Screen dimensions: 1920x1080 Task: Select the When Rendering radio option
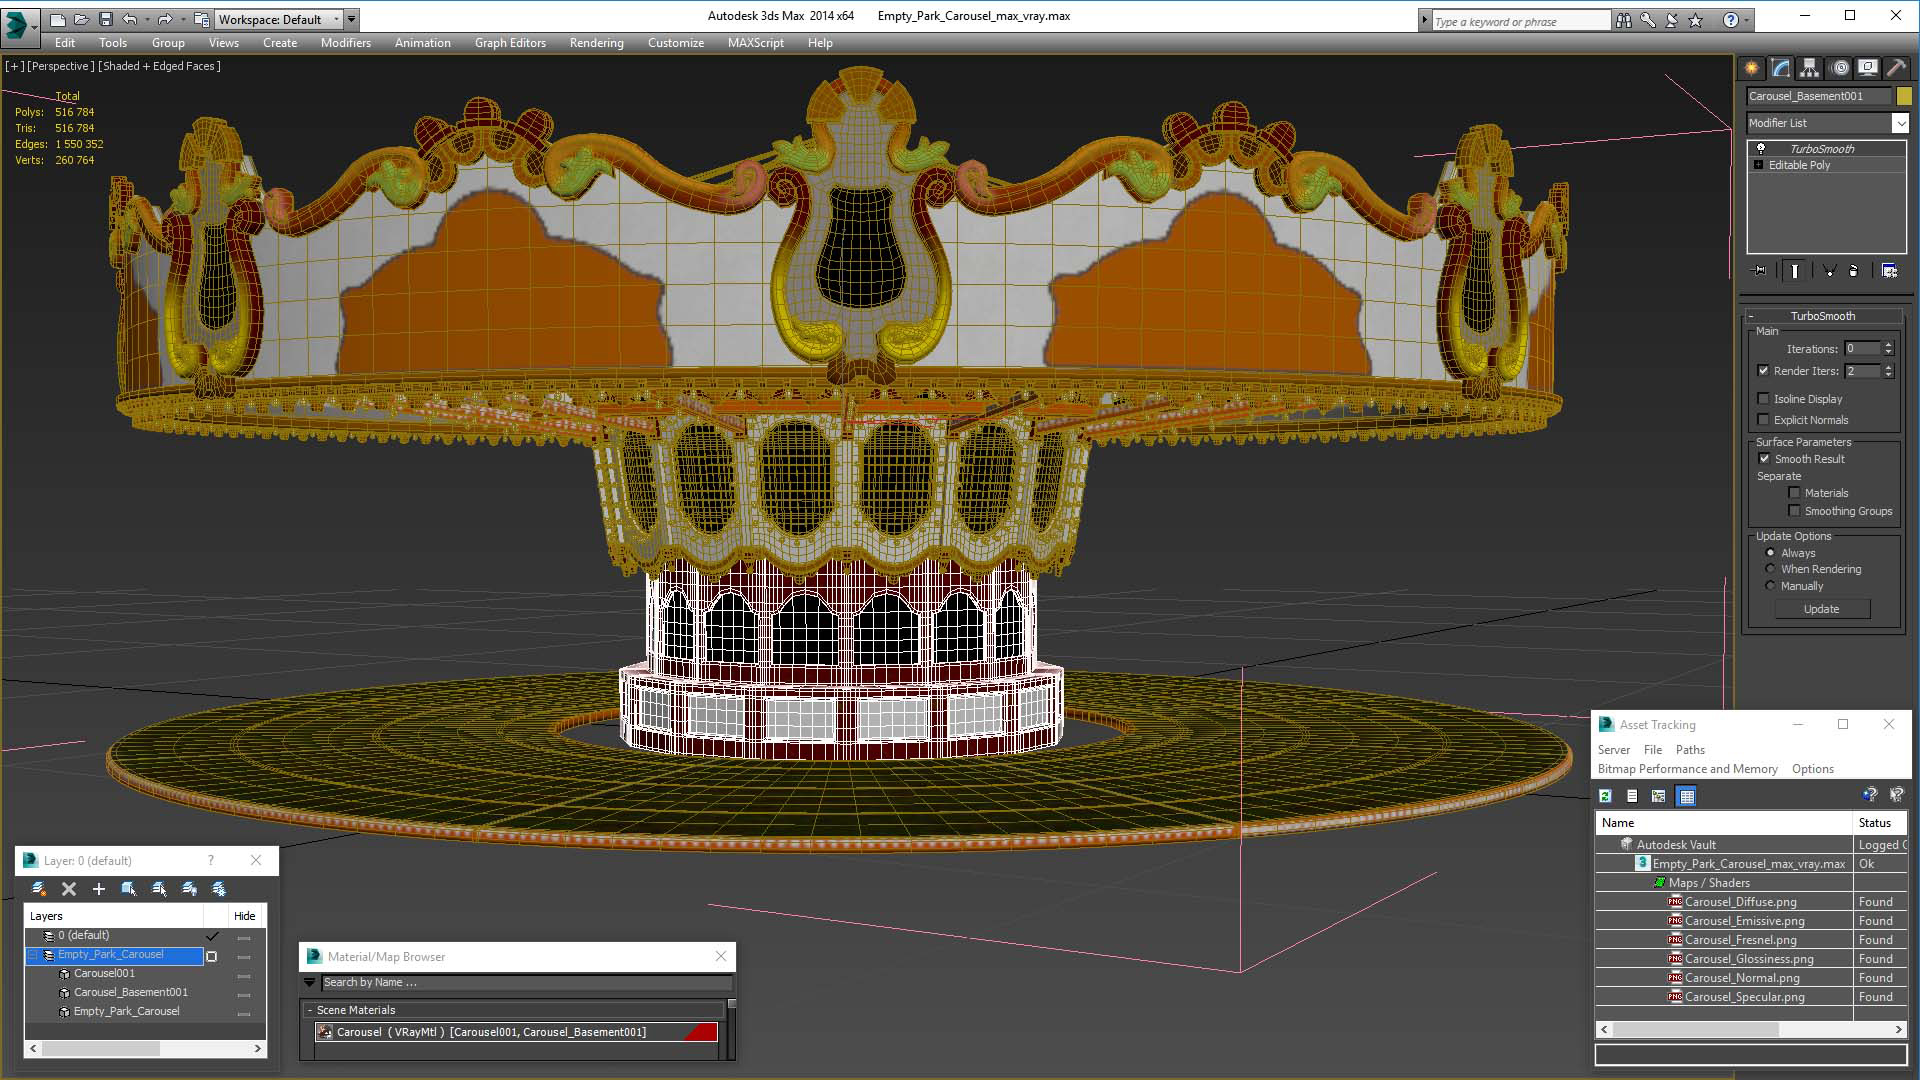(1770, 569)
